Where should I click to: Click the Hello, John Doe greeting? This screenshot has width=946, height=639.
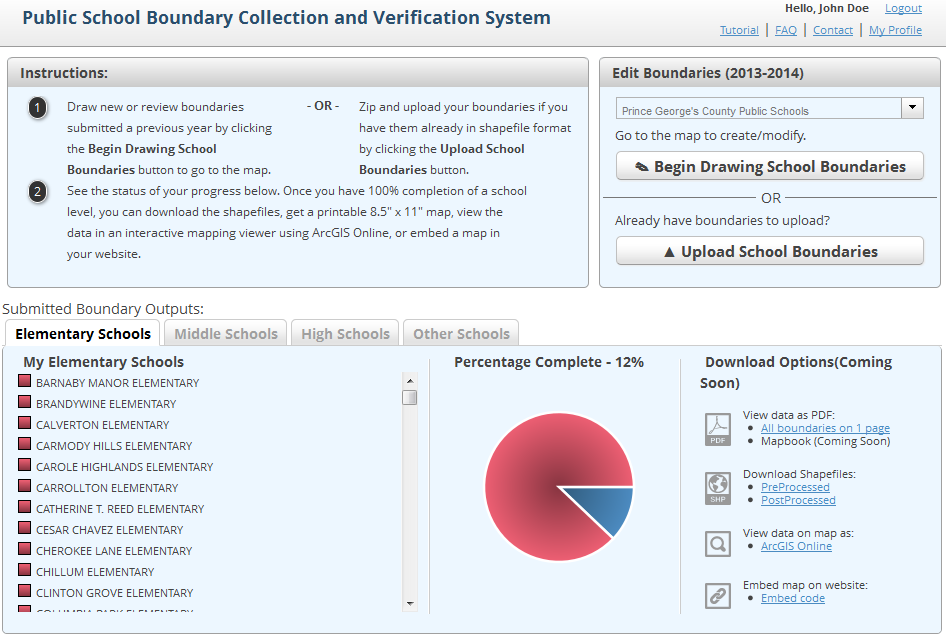coord(827,8)
